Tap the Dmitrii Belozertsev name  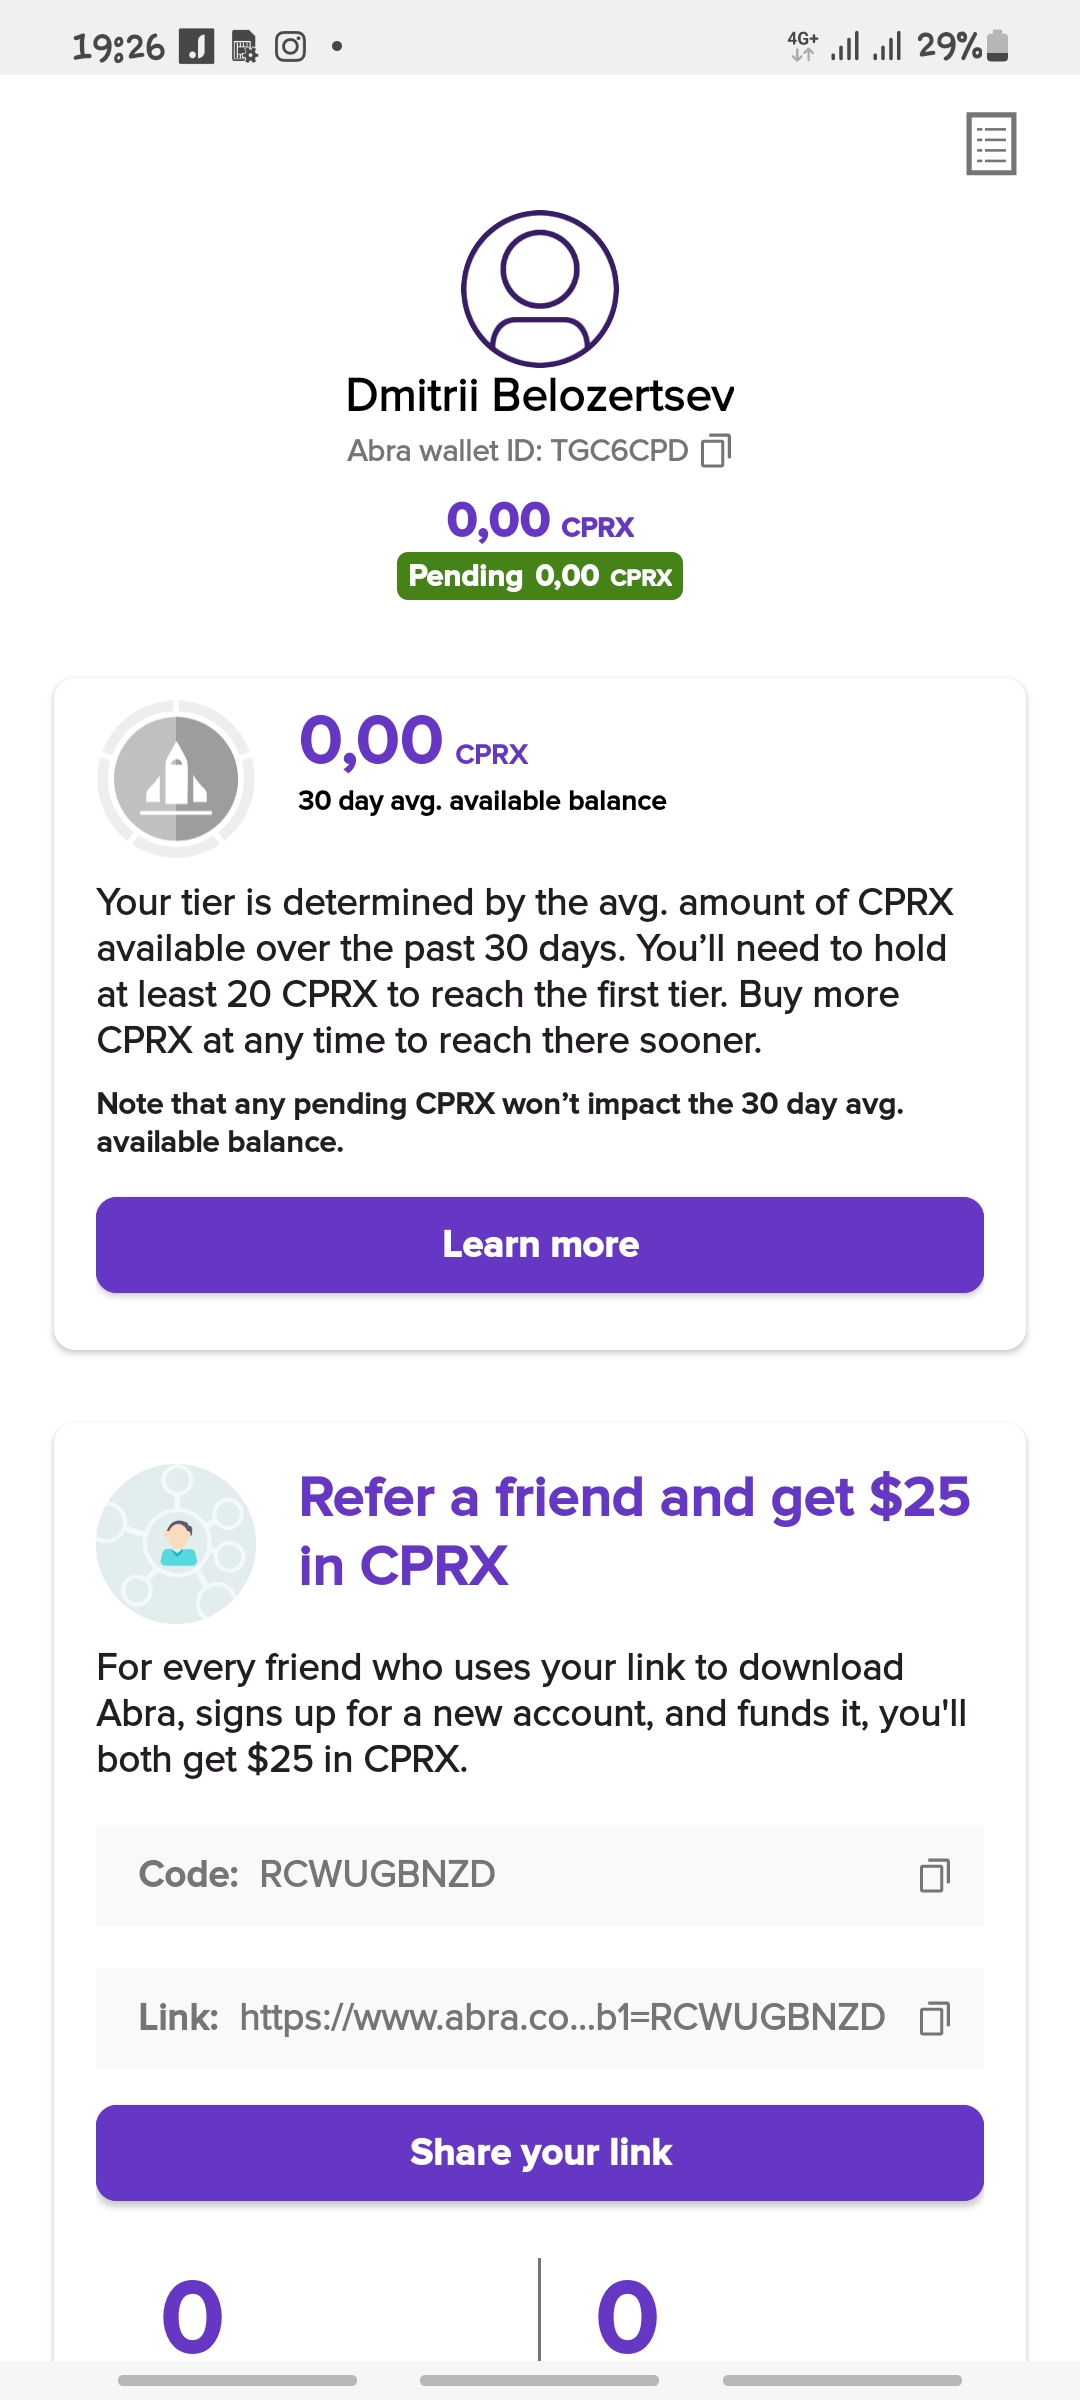click(540, 396)
